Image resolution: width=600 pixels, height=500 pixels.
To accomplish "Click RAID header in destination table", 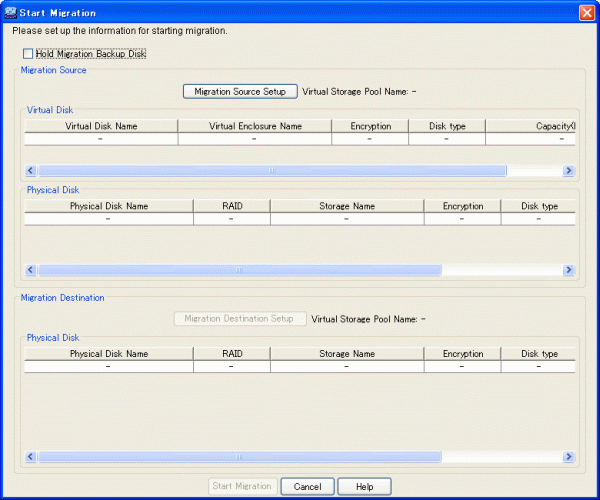I will 232,354.
